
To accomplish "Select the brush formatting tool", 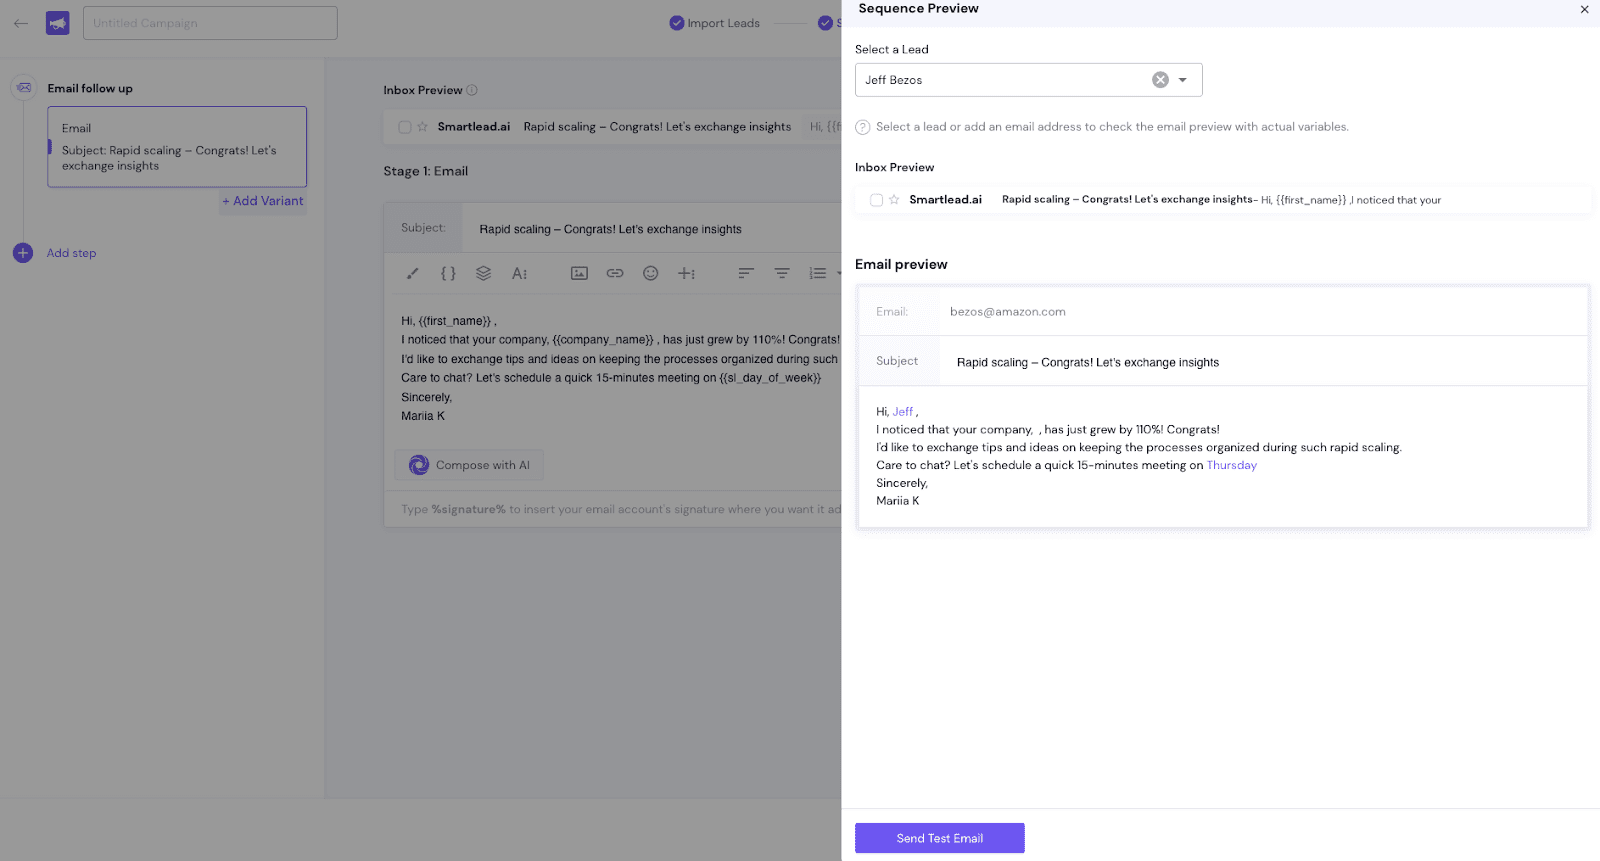I will pyautogui.click(x=412, y=273).
